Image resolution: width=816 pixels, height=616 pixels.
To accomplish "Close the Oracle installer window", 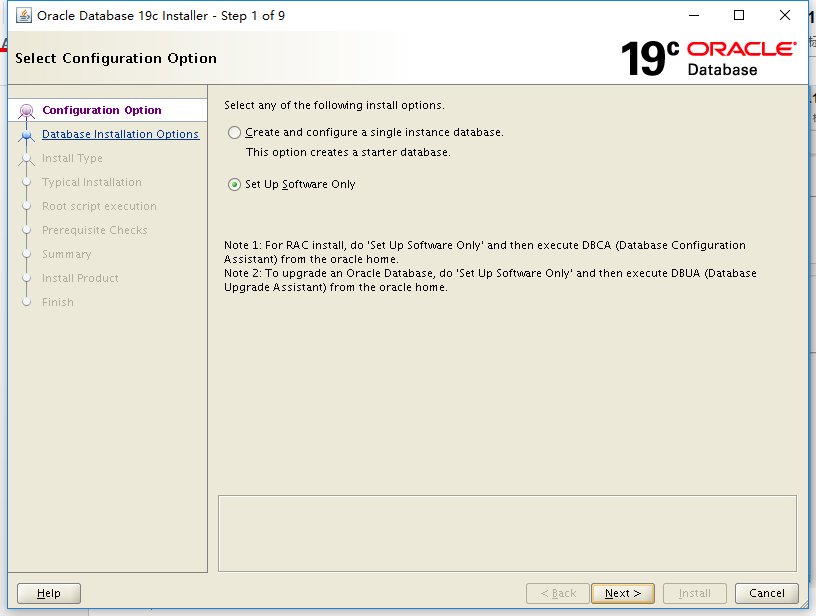I will [x=785, y=16].
